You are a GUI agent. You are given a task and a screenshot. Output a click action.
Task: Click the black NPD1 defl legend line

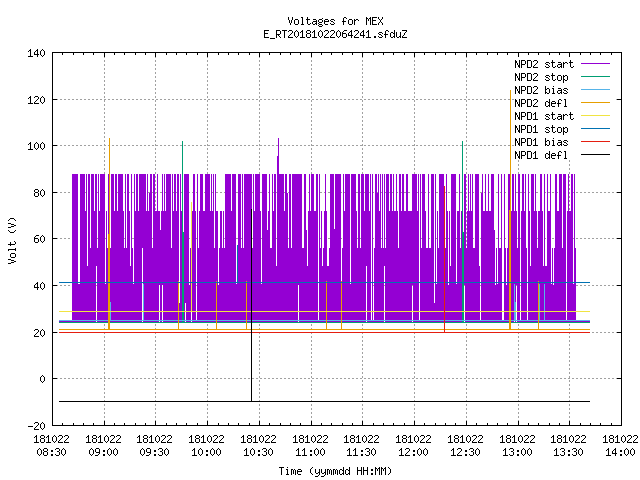coord(595,155)
